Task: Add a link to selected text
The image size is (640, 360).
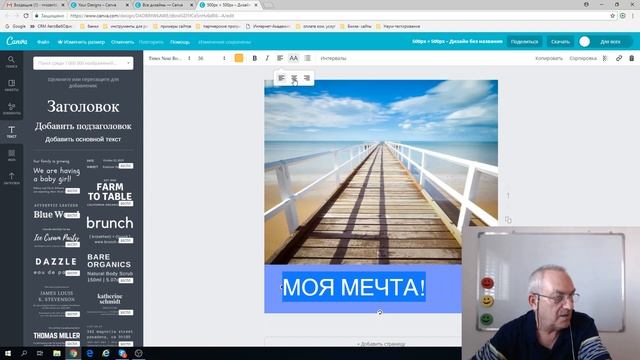Action: [619, 58]
